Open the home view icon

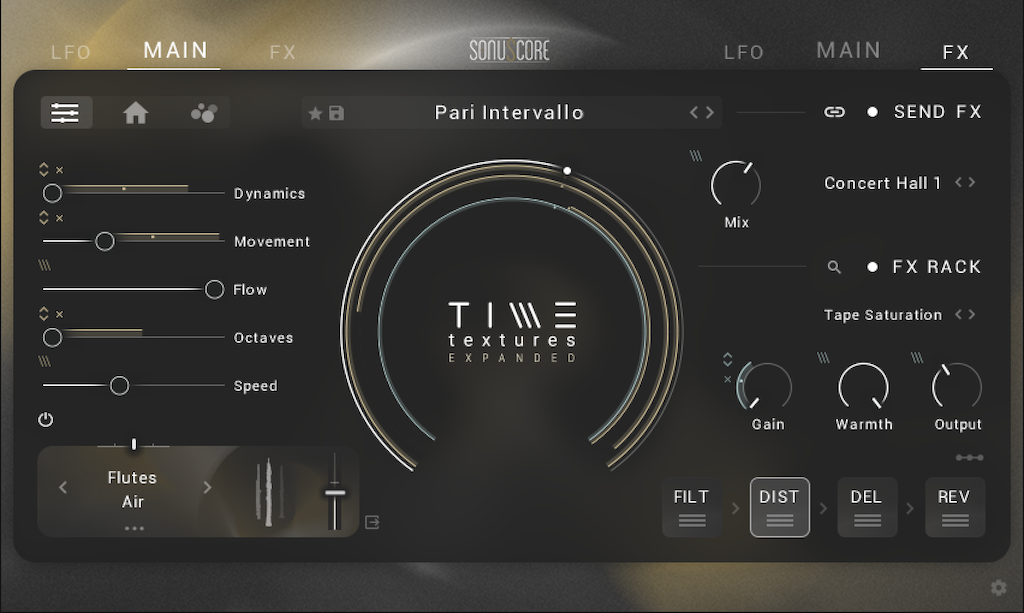tap(136, 113)
